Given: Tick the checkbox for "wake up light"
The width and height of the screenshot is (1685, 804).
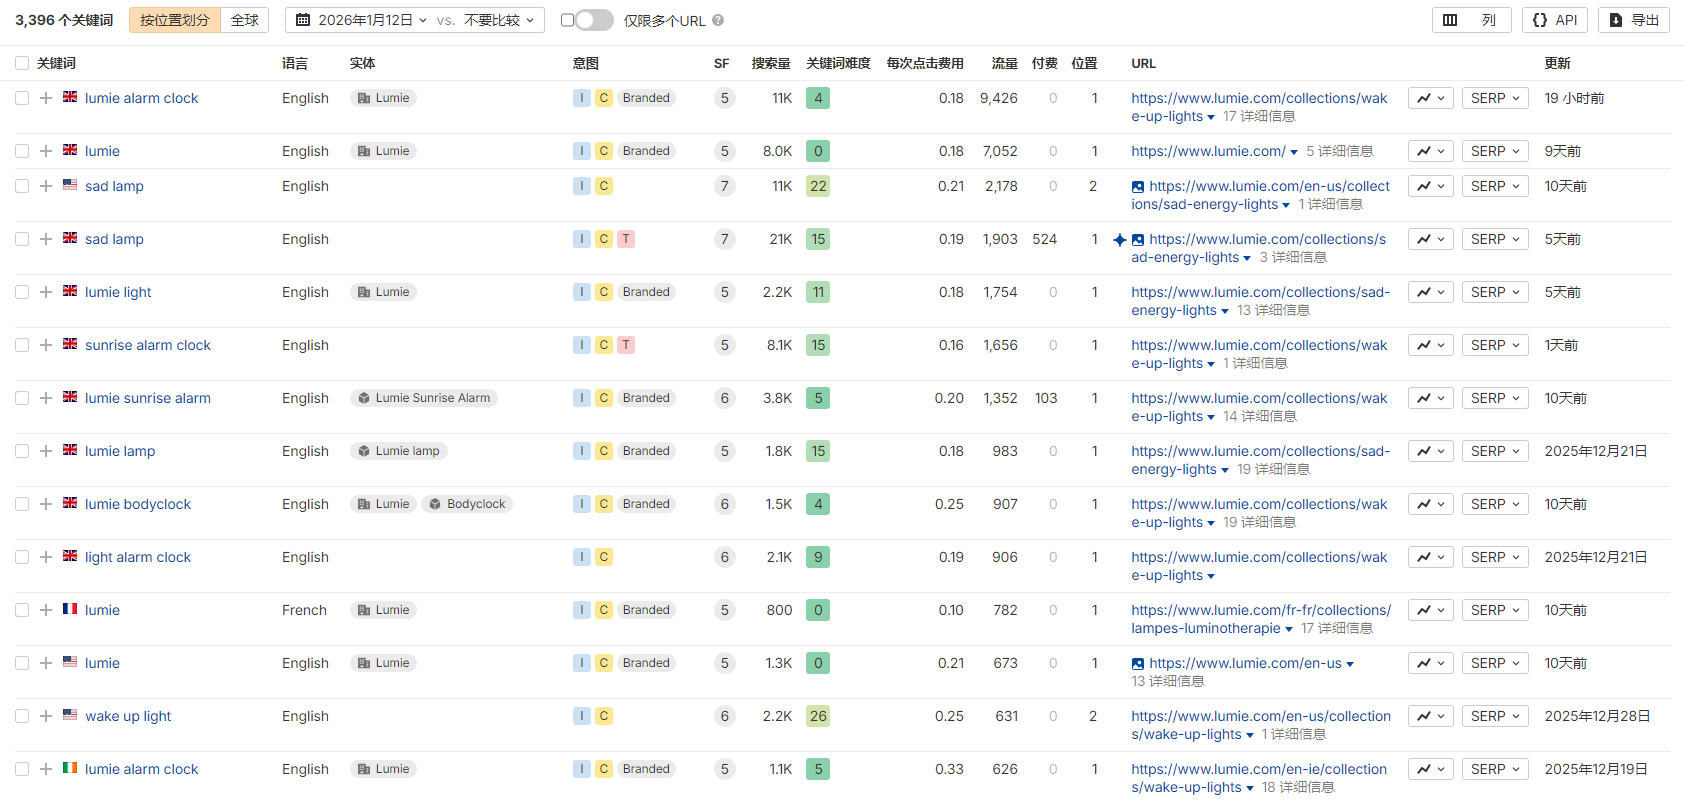Looking at the screenshot, I should pos(22,716).
